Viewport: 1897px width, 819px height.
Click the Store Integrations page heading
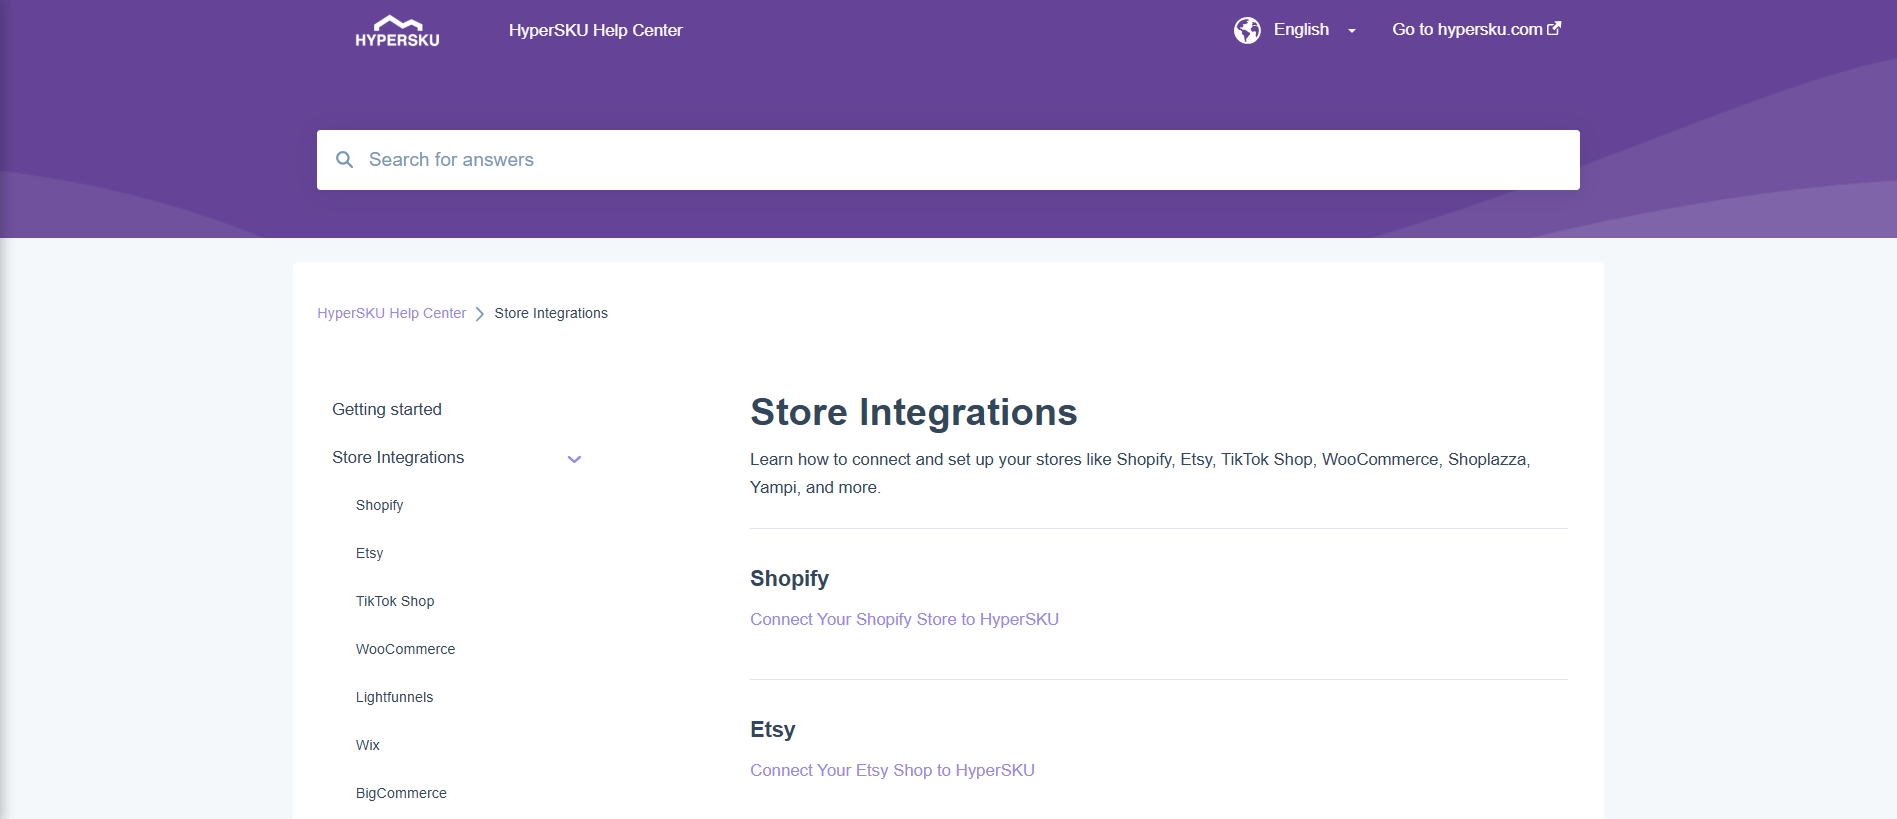coord(913,412)
